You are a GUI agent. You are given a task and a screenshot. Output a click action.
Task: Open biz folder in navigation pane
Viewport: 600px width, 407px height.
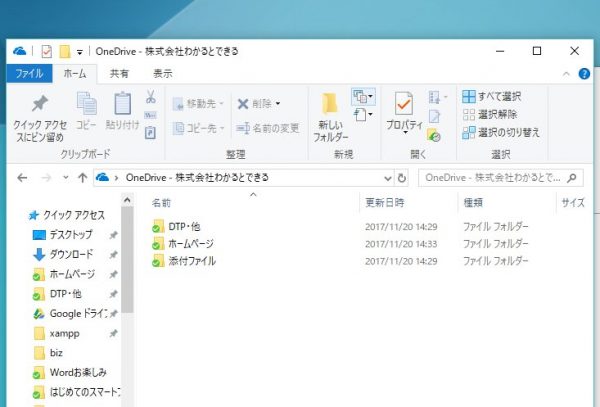[x=48, y=353]
